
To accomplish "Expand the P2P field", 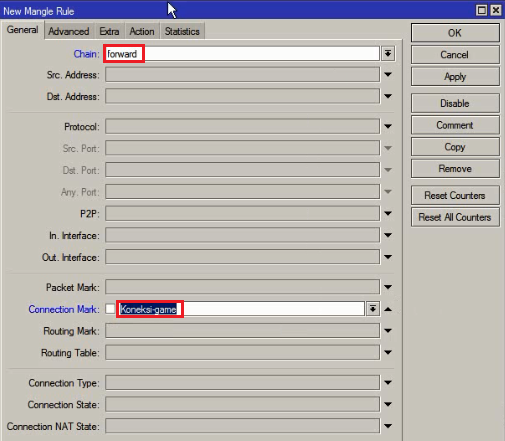I will pos(388,213).
